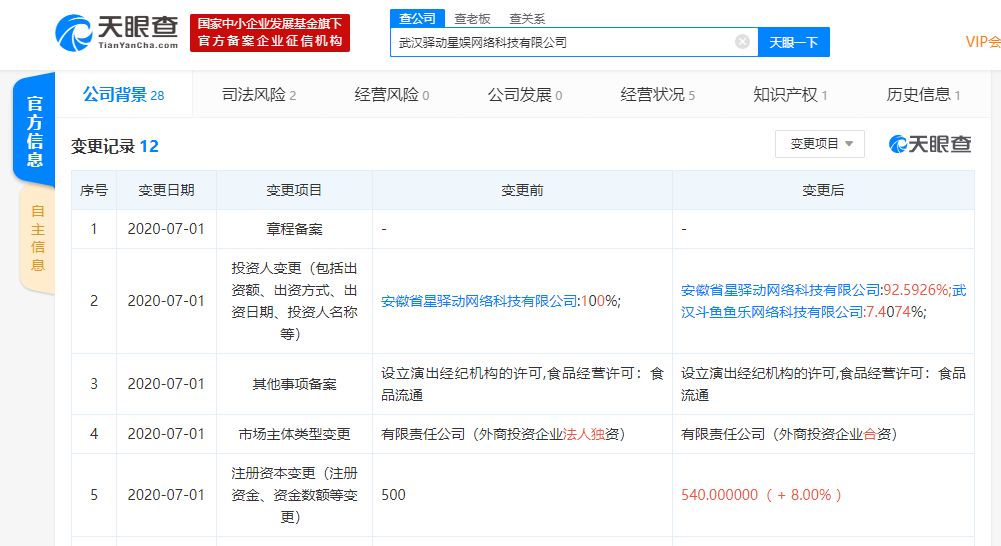Open the 公司发展 tab

click(x=524, y=95)
